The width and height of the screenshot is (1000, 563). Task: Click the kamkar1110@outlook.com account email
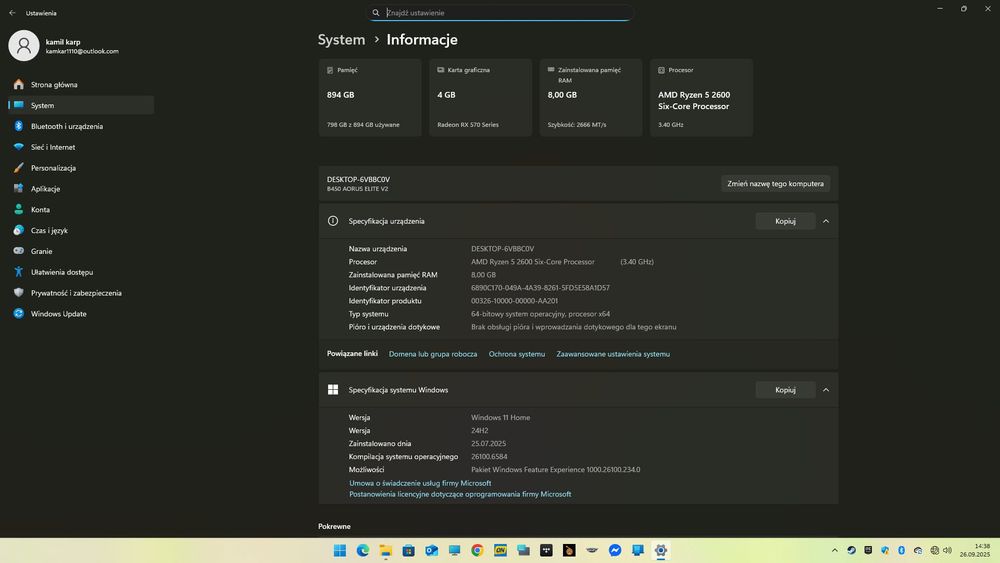(82, 51)
